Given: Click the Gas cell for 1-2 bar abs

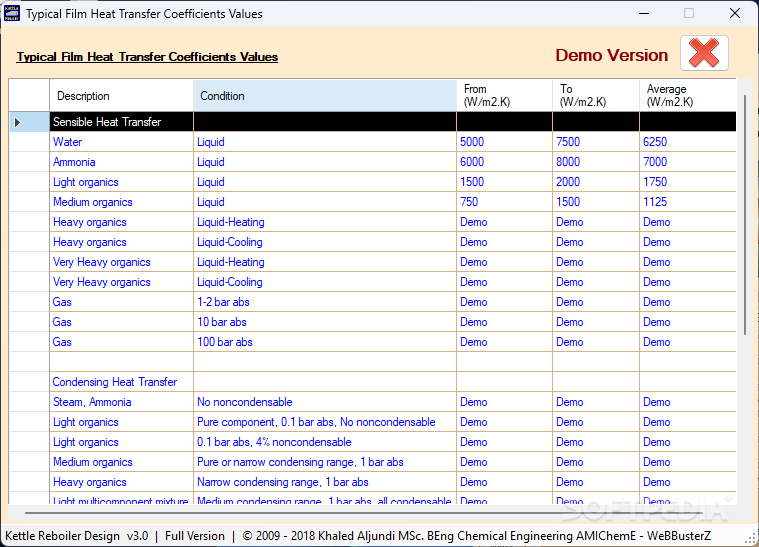Looking at the screenshot, I should pos(121,302).
